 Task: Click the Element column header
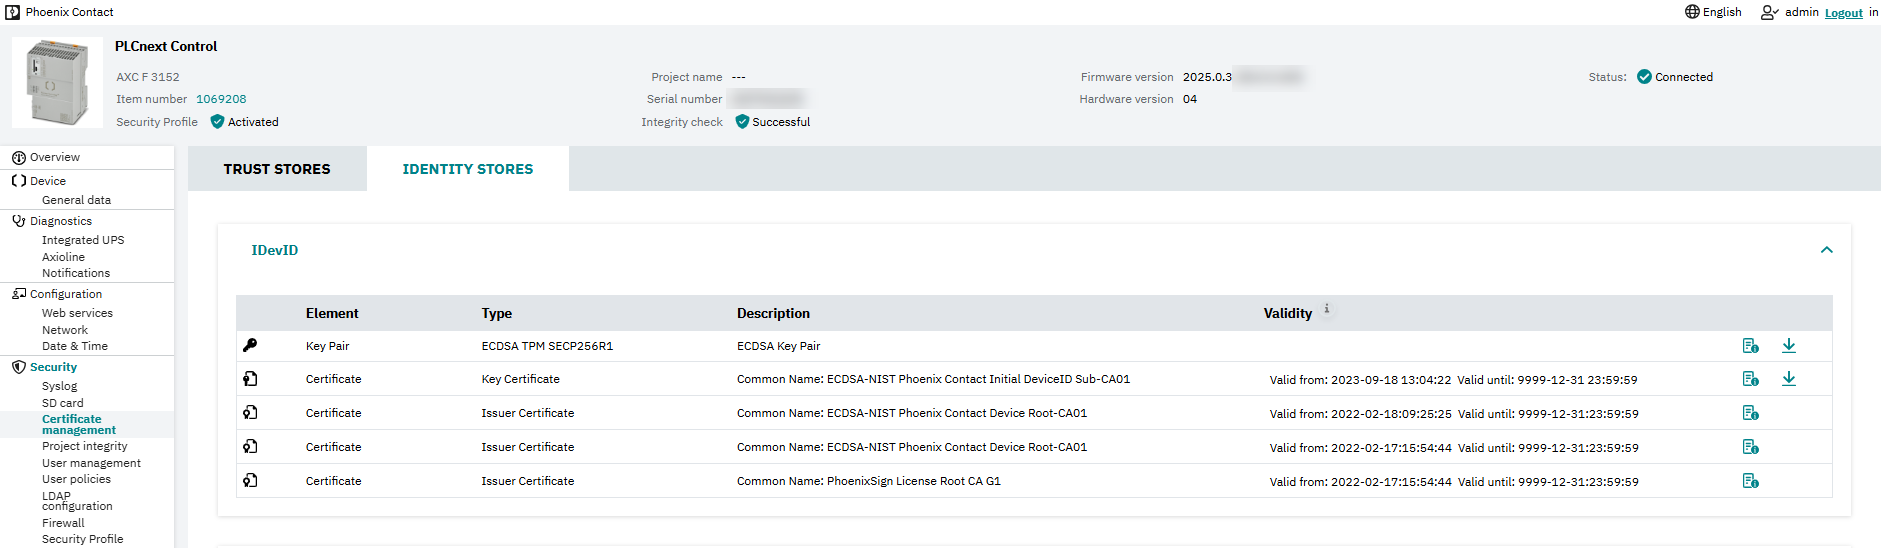point(332,313)
